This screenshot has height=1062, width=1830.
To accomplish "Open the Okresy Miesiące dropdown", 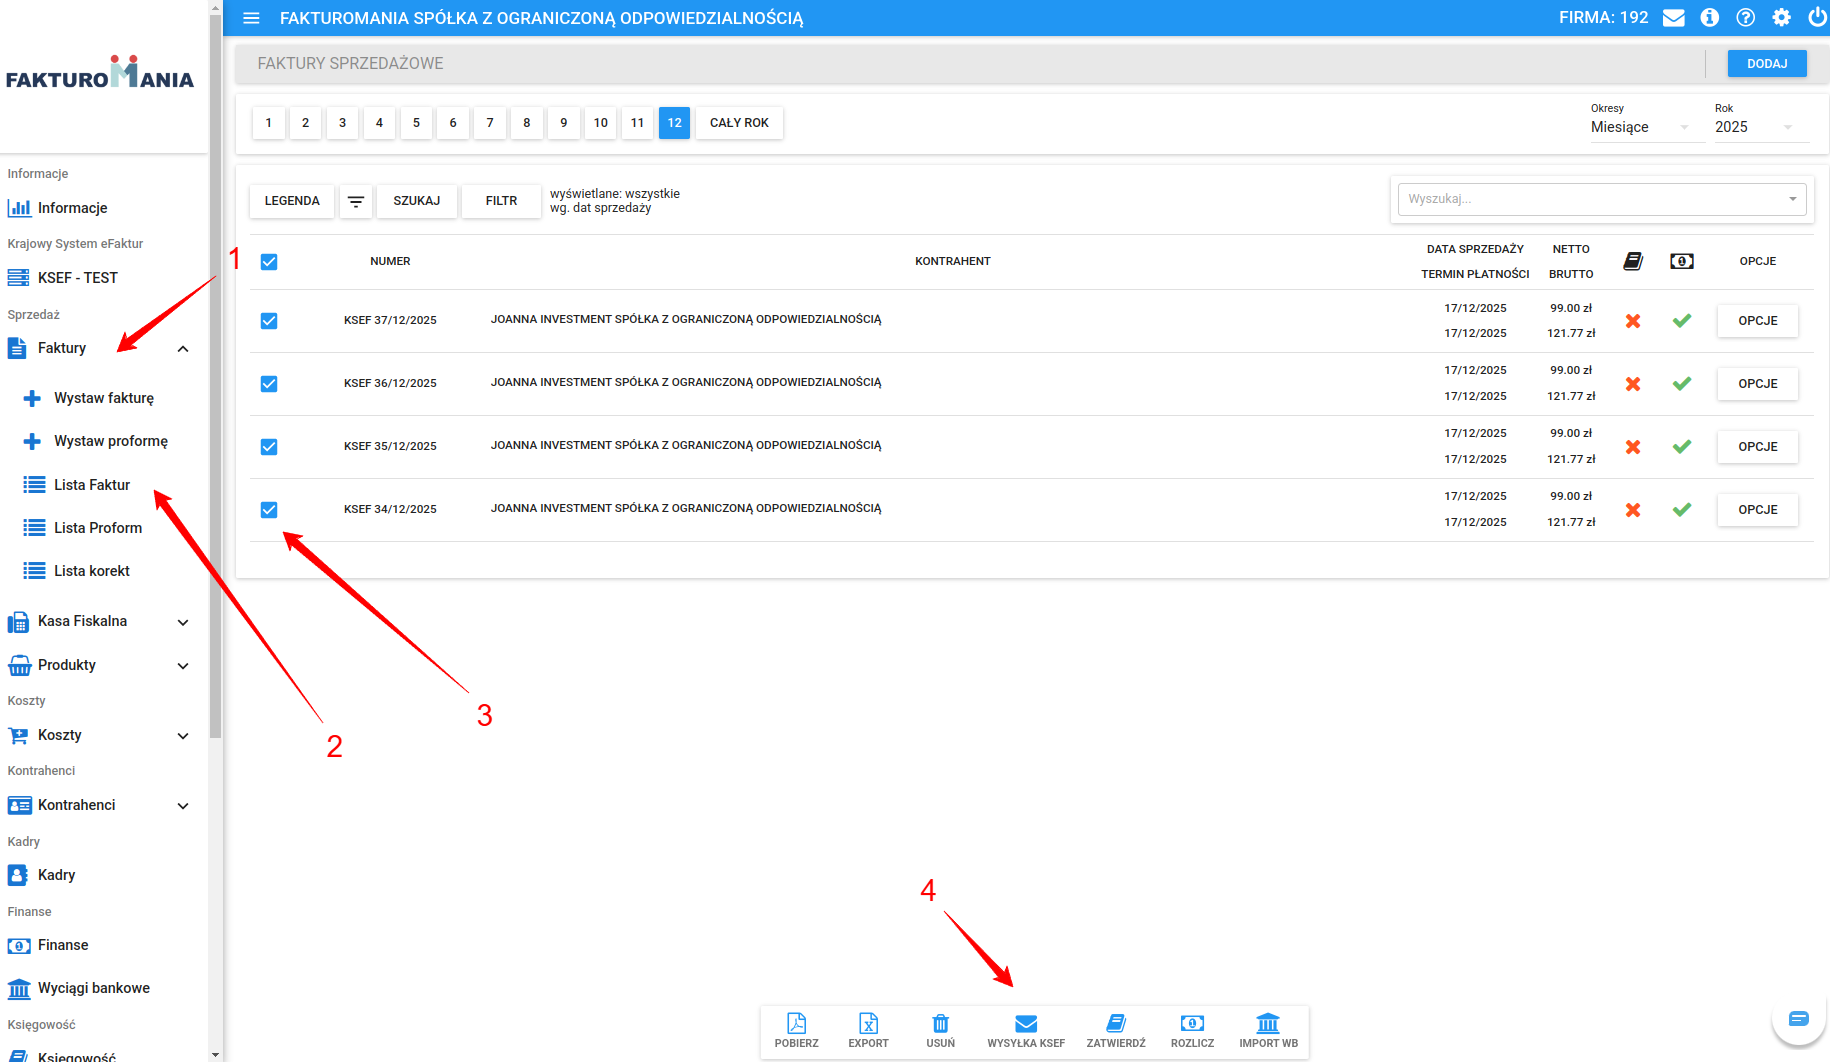I will click(x=1646, y=127).
